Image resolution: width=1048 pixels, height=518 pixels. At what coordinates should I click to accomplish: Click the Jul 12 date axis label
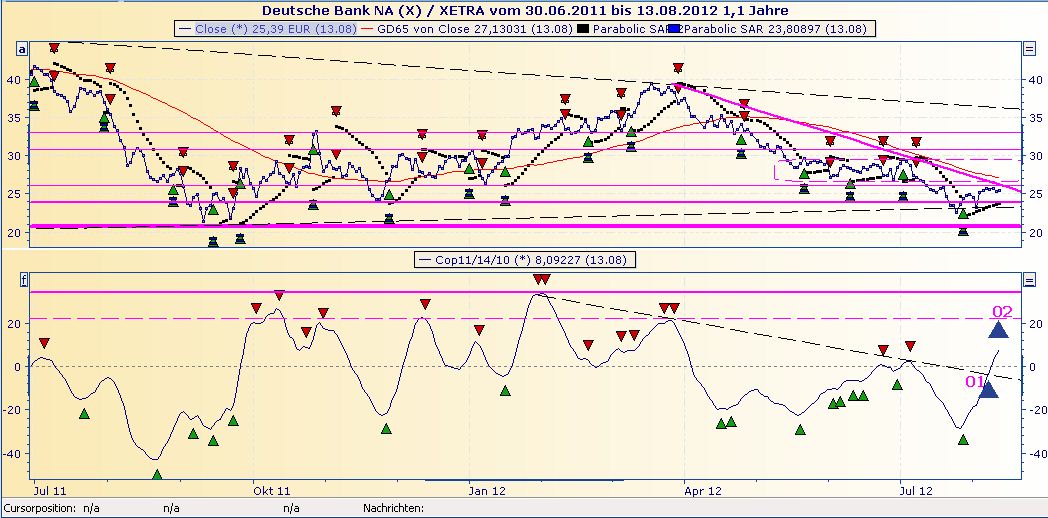click(916, 490)
